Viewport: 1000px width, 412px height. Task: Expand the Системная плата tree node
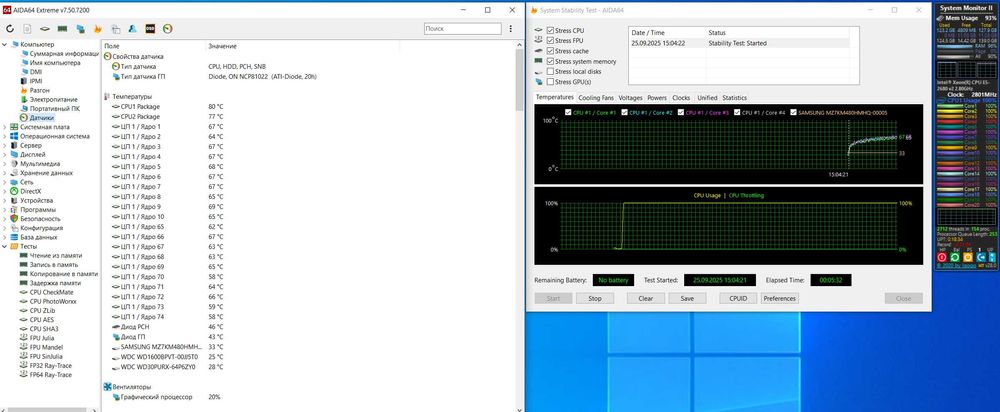[x=4, y=127]
